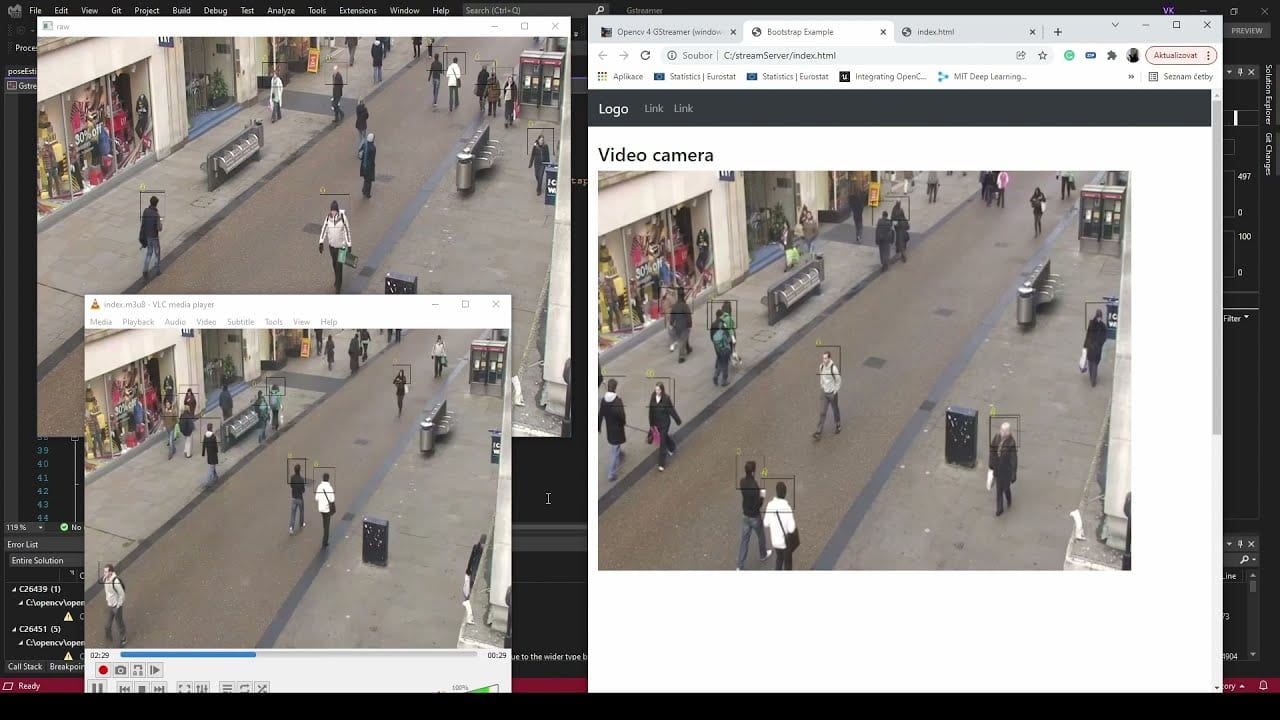This screenshot has height=720, width=1280.
Task: Show hidden bookmarks with the chevron
Action: pyautogui.click(x=1131, y=76)
